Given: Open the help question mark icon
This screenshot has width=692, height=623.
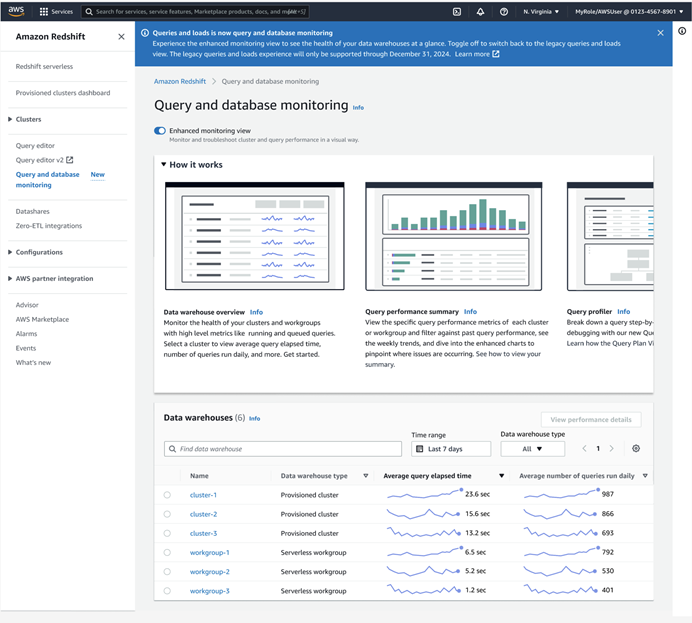Looking at the screenshot, I should [503, 12].
